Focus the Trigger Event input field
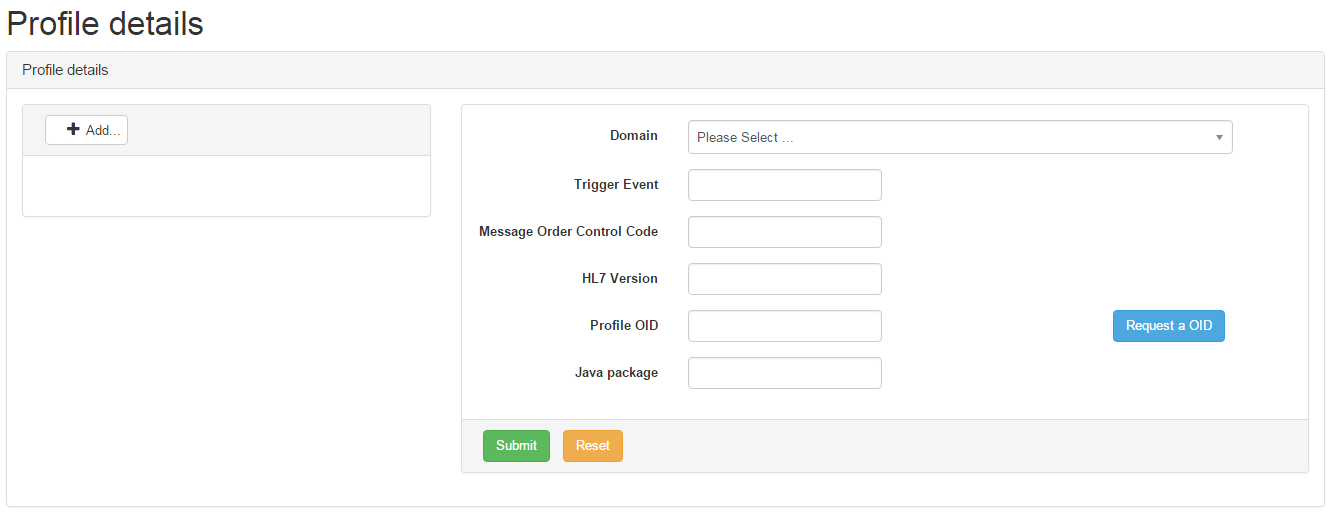 click(x=785, y=185)
